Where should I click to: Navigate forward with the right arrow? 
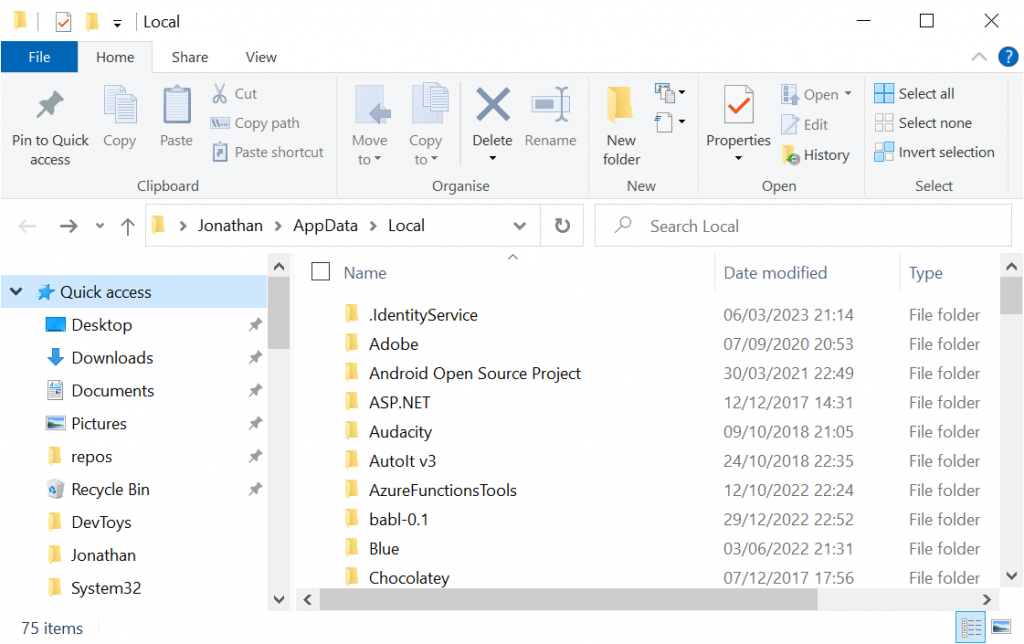(68, 226)
